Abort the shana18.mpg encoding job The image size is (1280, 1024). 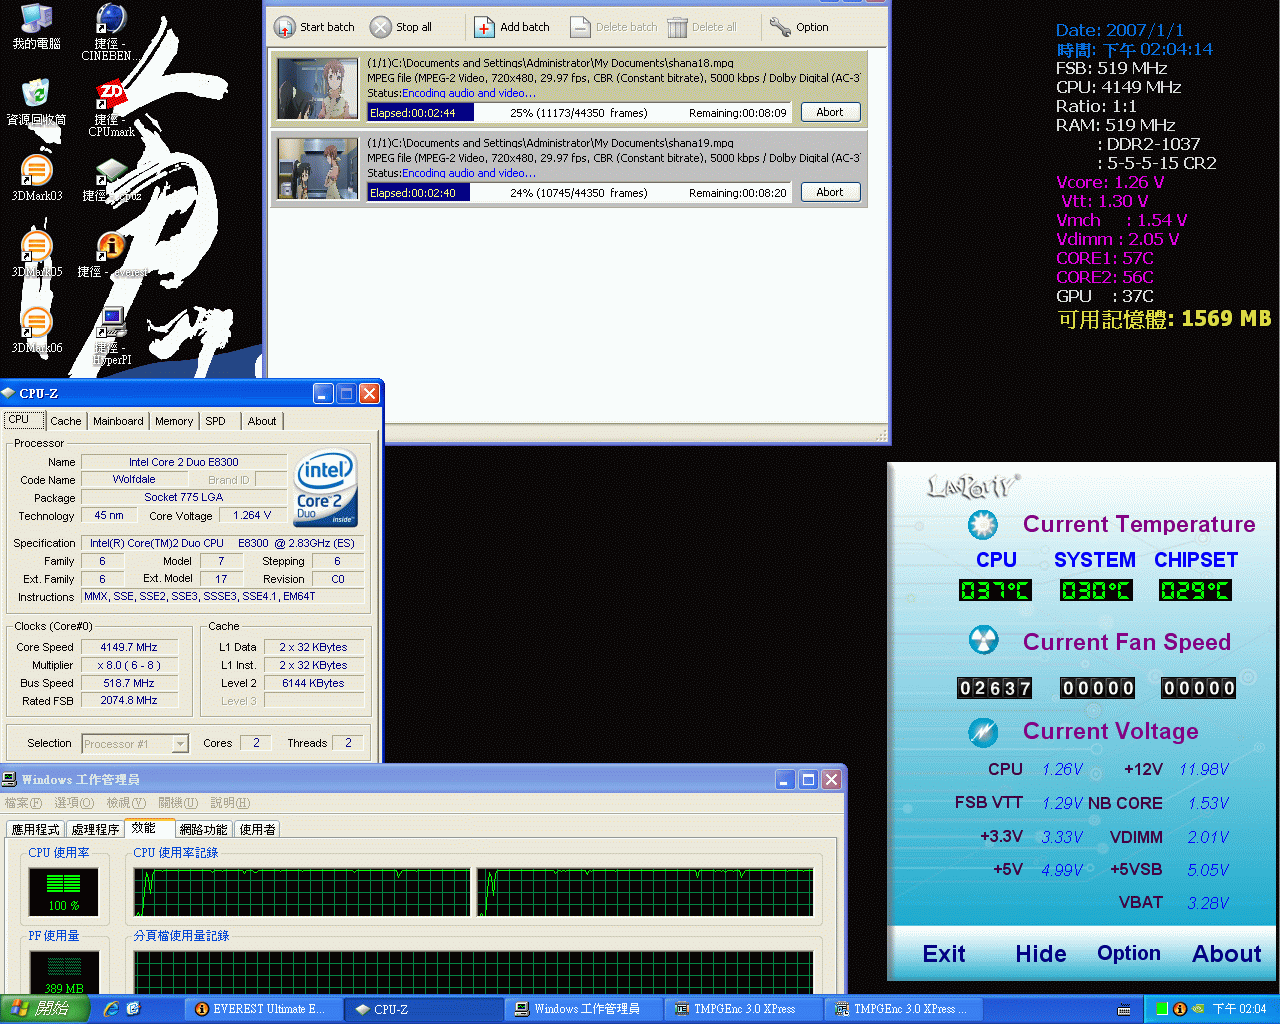(830, 112)
